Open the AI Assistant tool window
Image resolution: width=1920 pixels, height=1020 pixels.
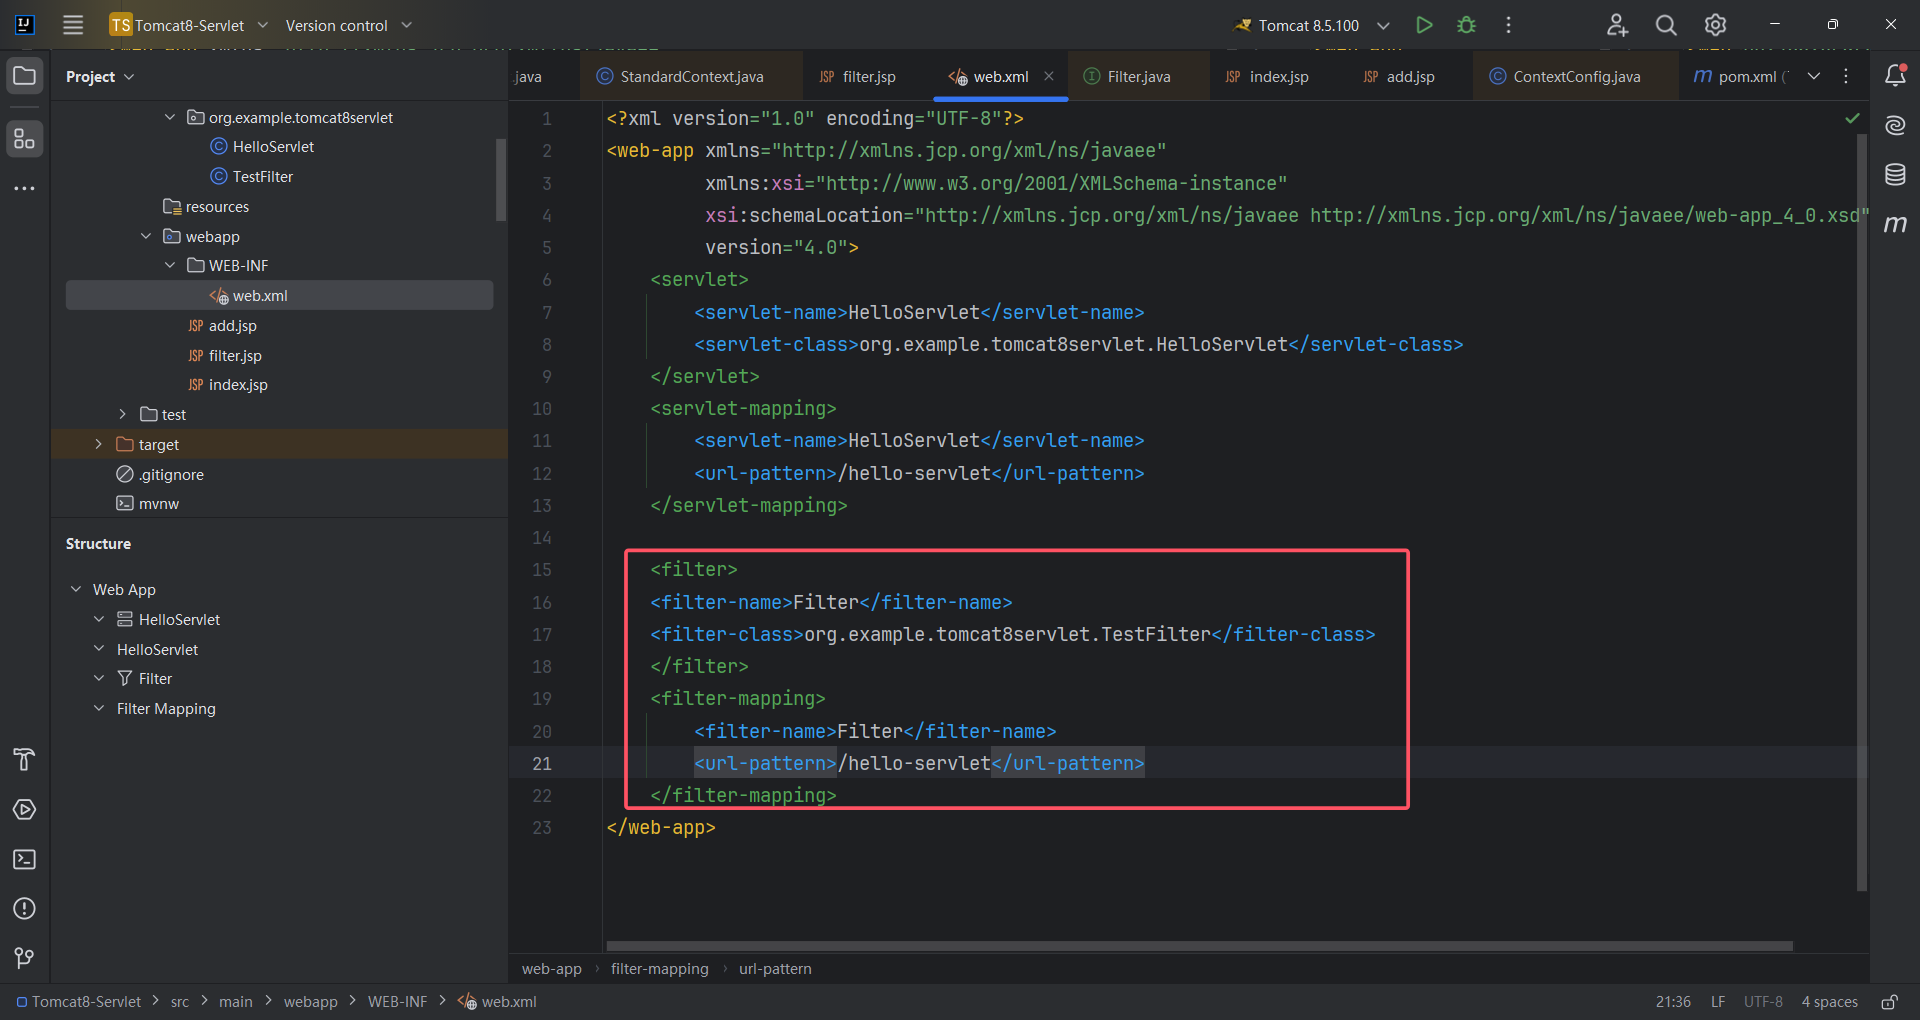point(1895,125)
